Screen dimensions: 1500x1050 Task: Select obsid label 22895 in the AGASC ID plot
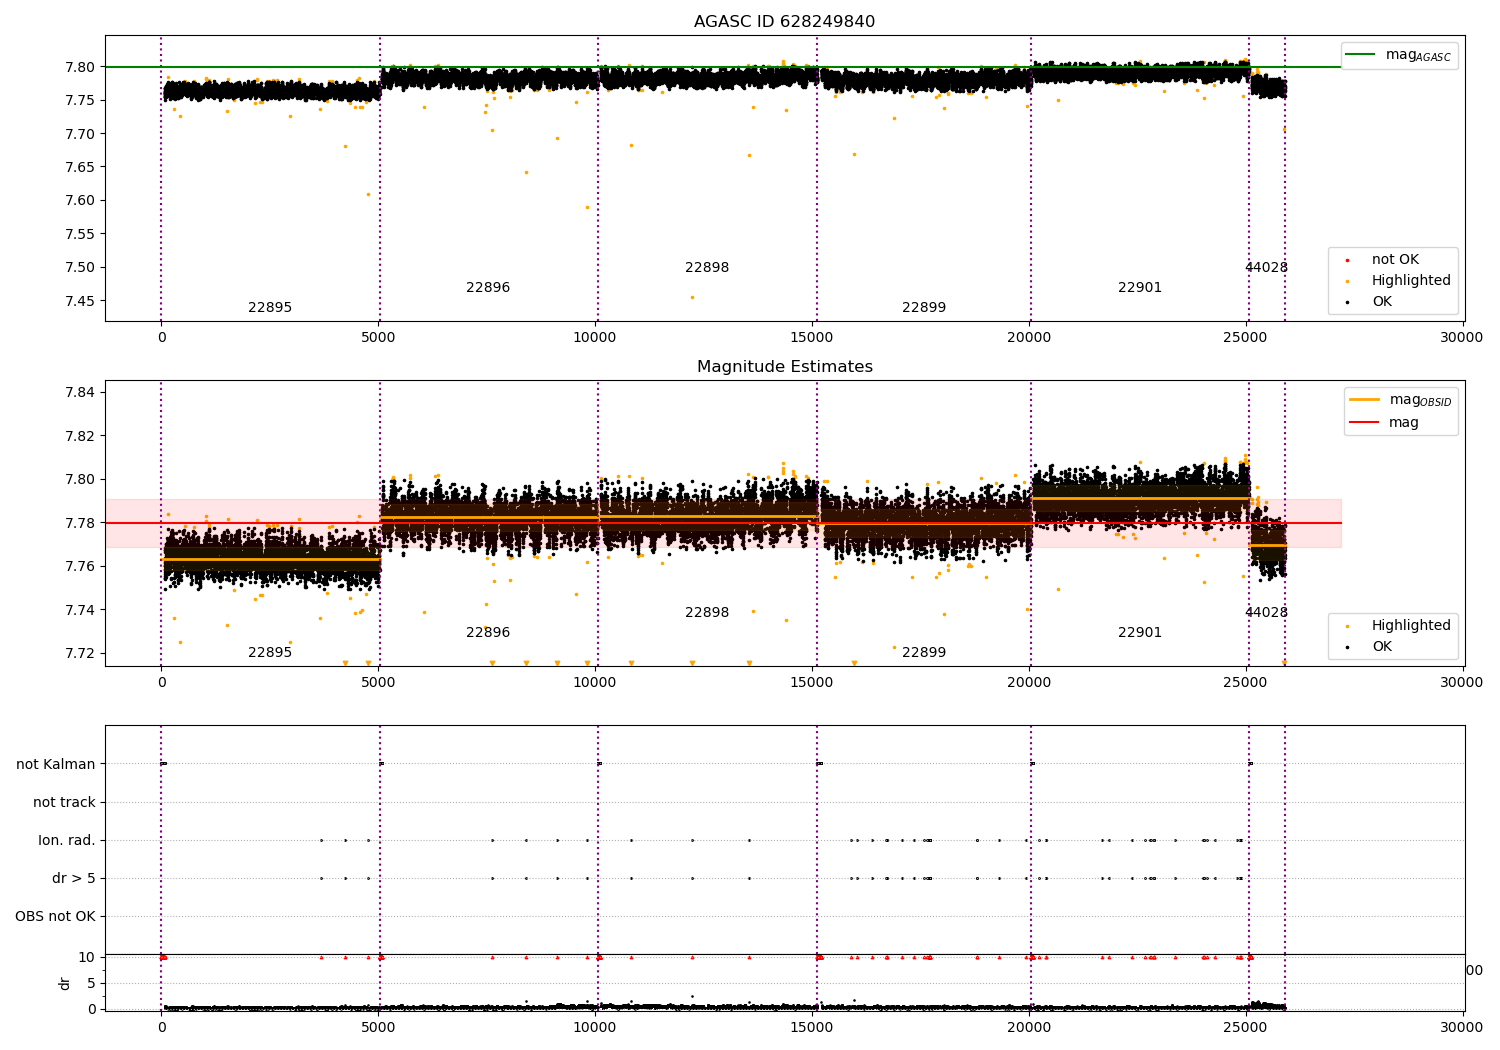pos(270,308)
